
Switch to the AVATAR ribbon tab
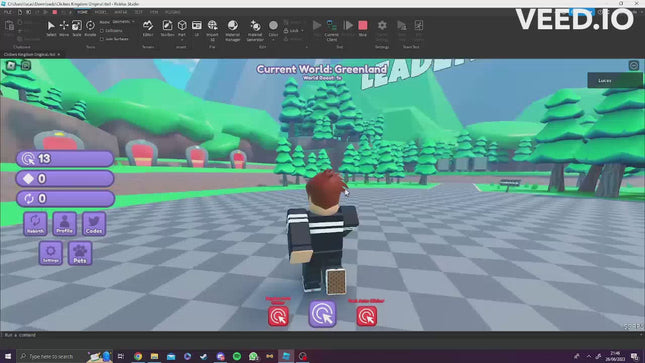coord(121,12)
